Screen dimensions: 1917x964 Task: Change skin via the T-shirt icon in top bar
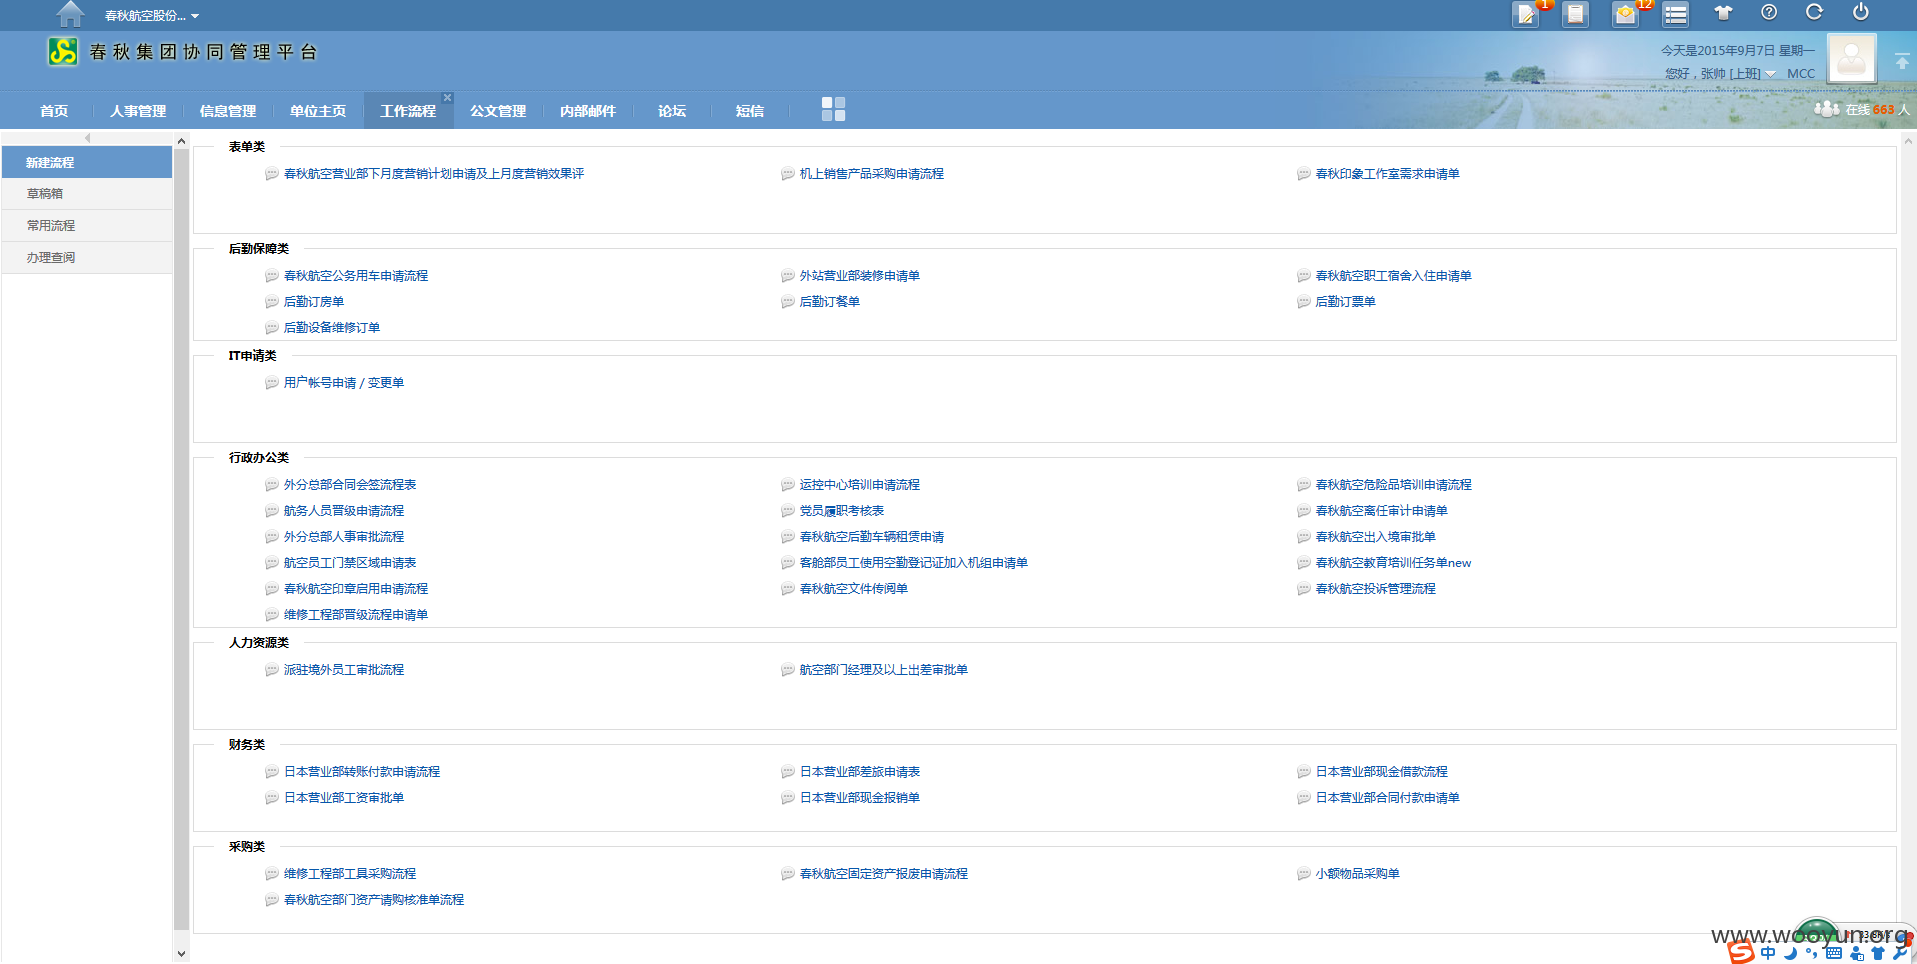tap(1723, 13)
